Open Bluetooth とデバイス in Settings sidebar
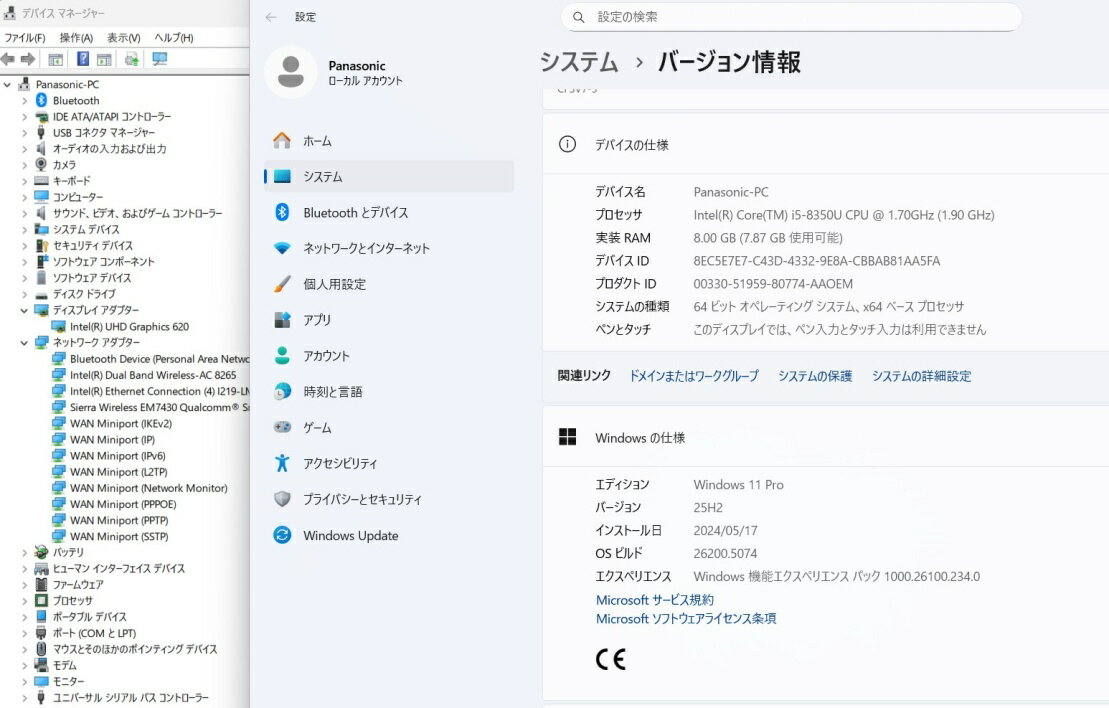The image size is (1109, 708). pos(355,212)
